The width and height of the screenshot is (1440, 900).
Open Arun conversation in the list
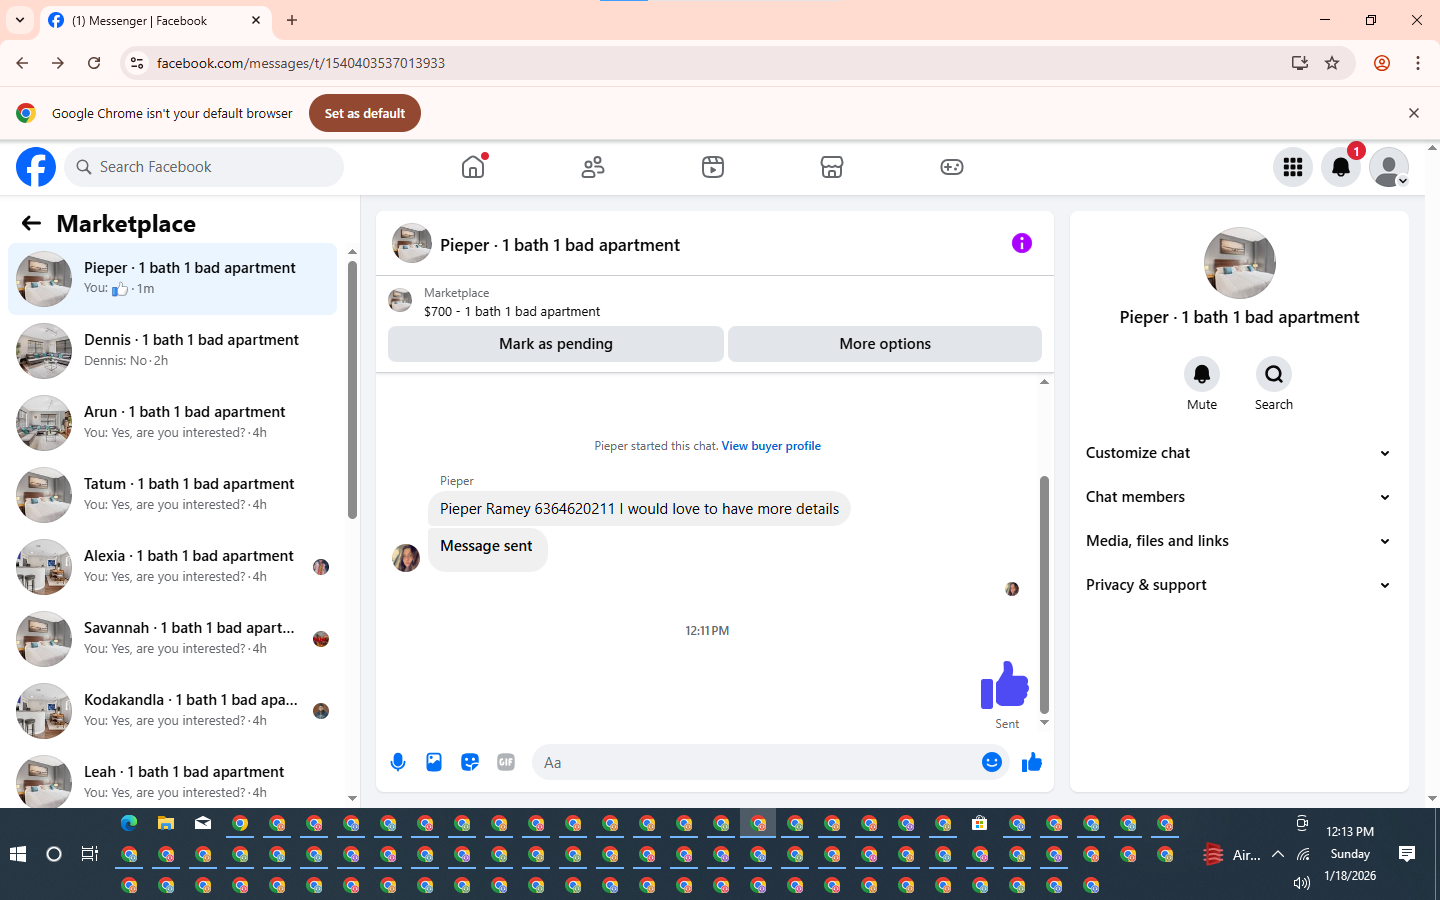[x=173, y=423]
